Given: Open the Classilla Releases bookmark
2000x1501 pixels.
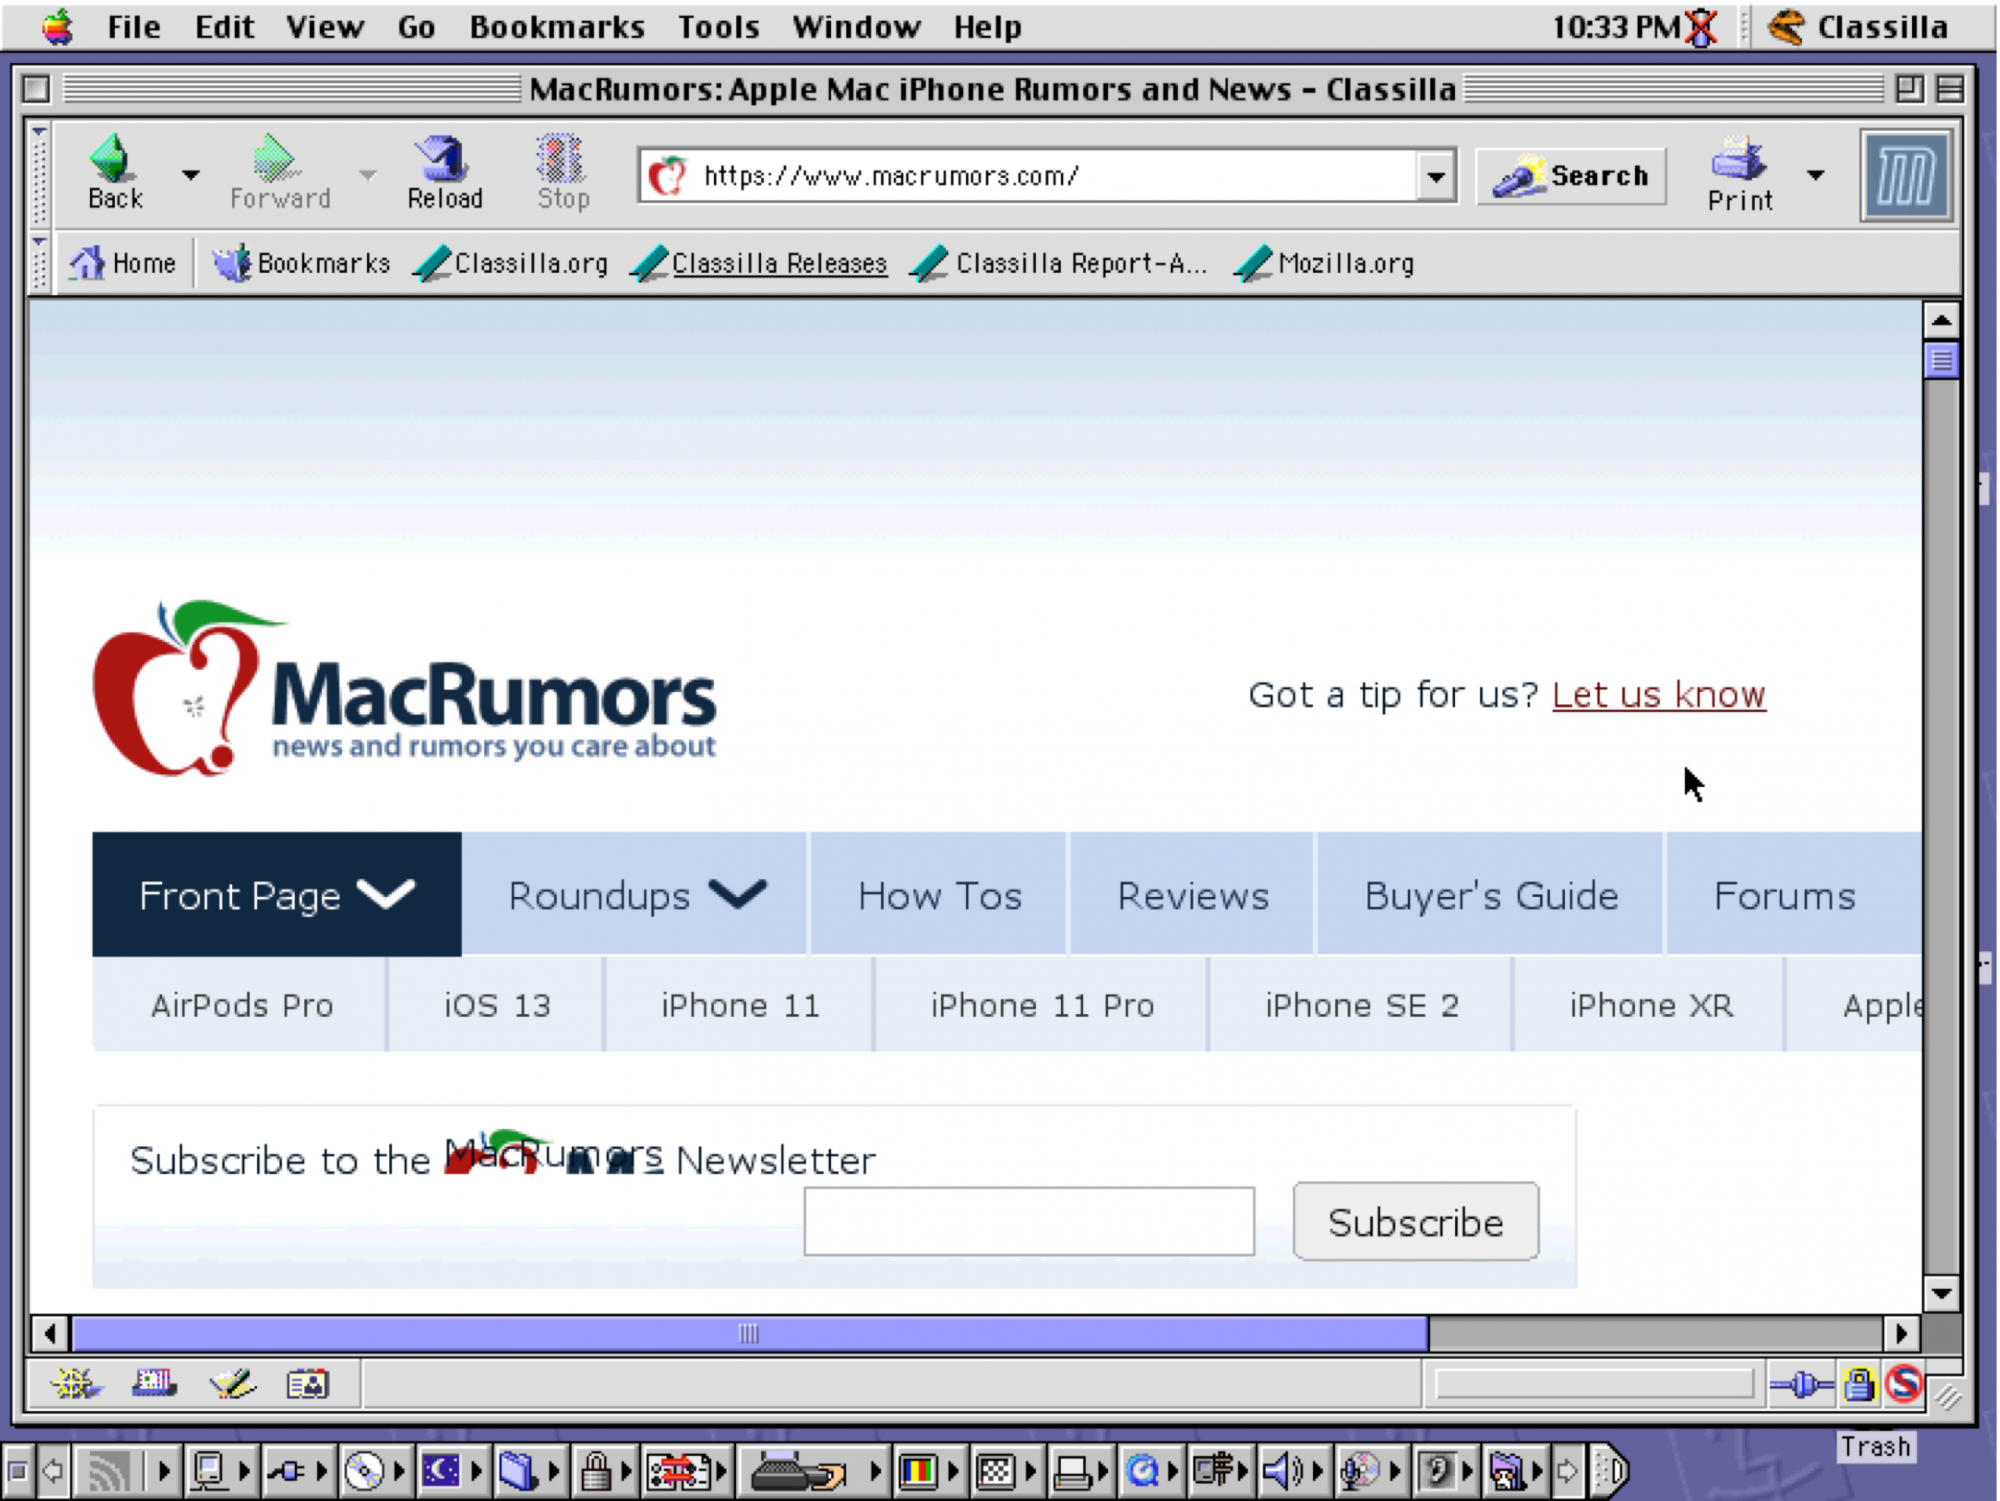Looking at the screenshot, I should [x=760, y=263].
